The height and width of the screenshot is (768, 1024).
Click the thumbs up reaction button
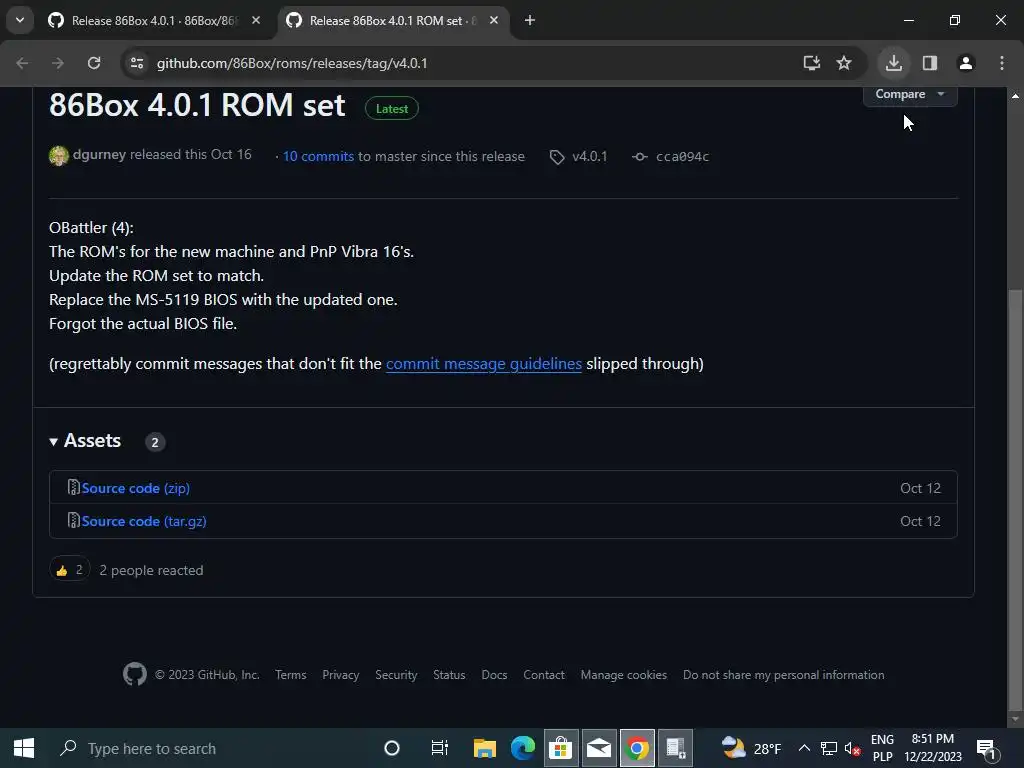[x=69, y=570]
